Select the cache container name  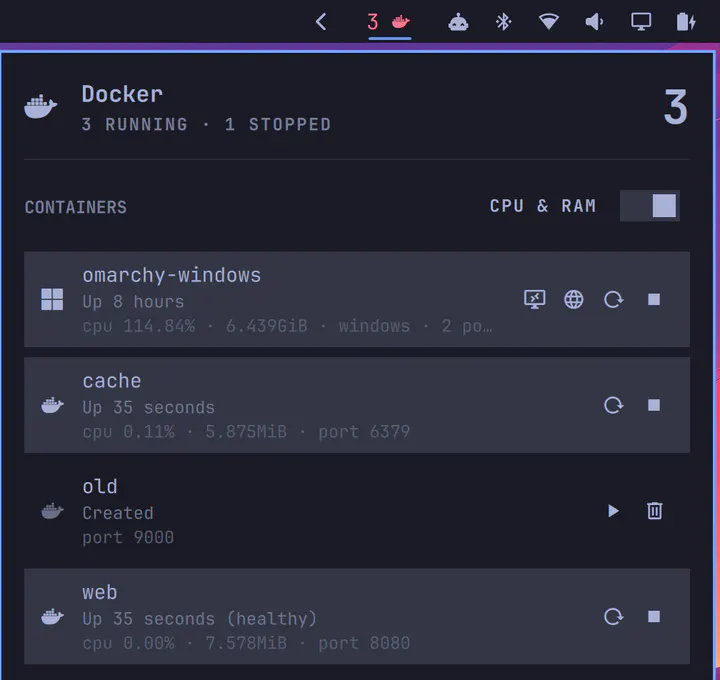click(112, 381)
